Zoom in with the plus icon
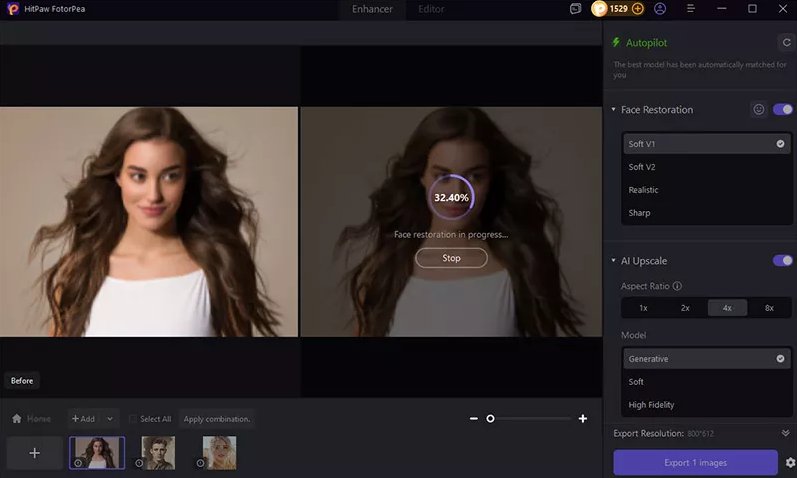 [583, 419]
